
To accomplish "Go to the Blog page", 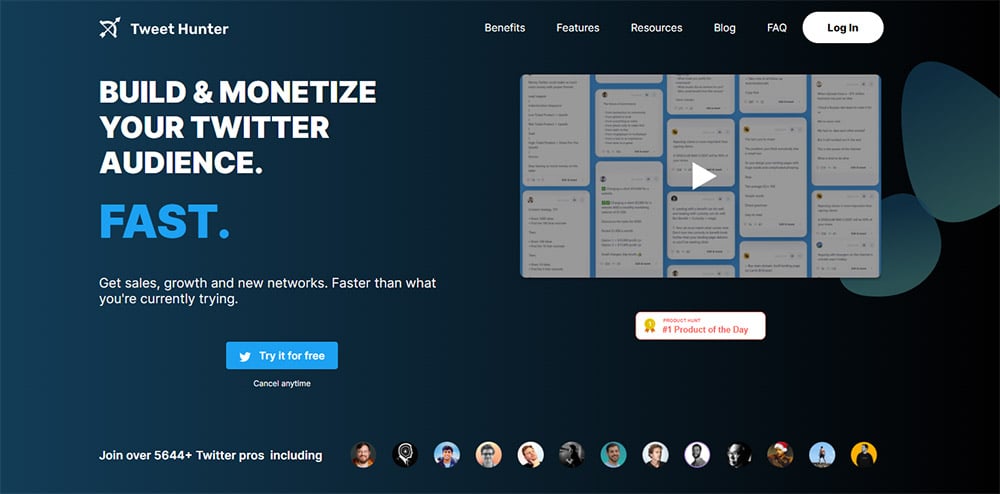I will 724,28.
